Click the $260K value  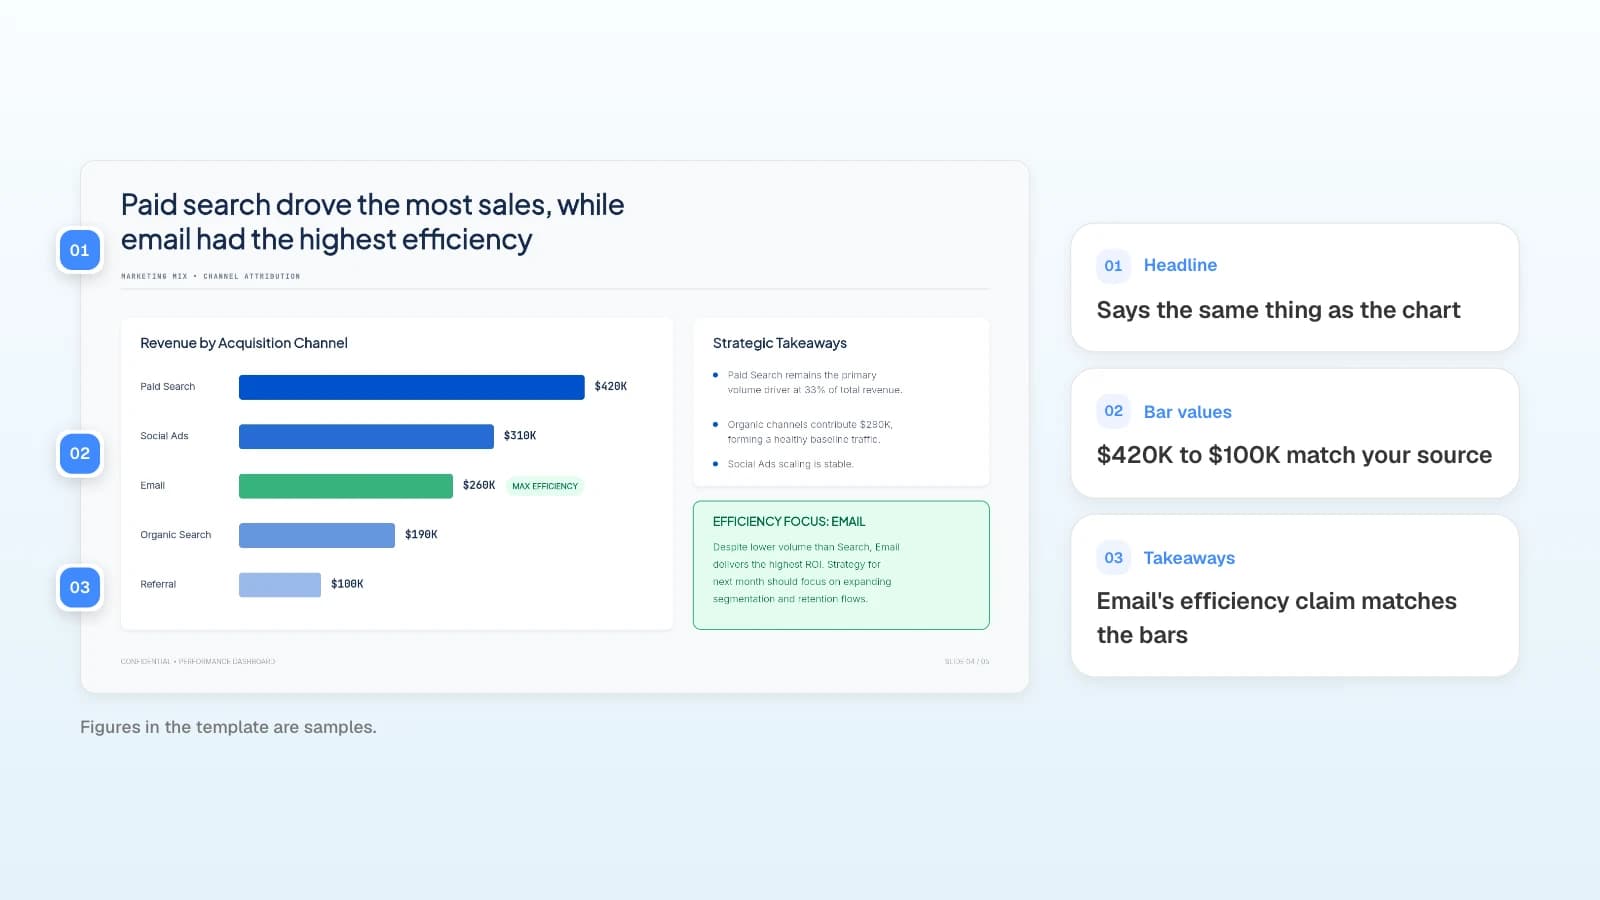coord(479,485)
